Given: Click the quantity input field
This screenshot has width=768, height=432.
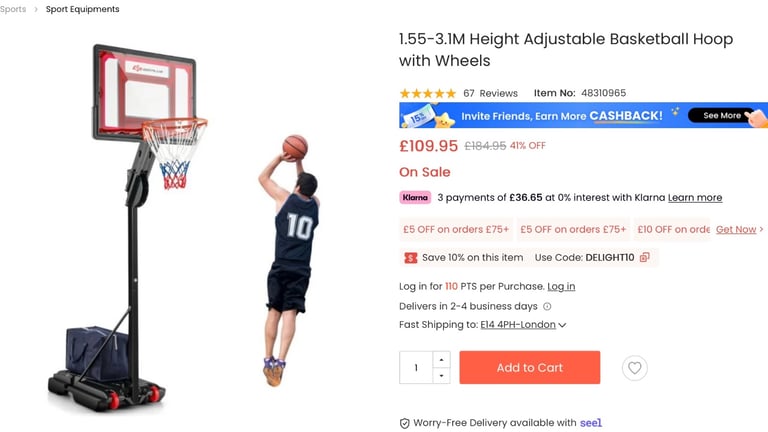Looking at the screenshot, I should click(x=416, y=367).
